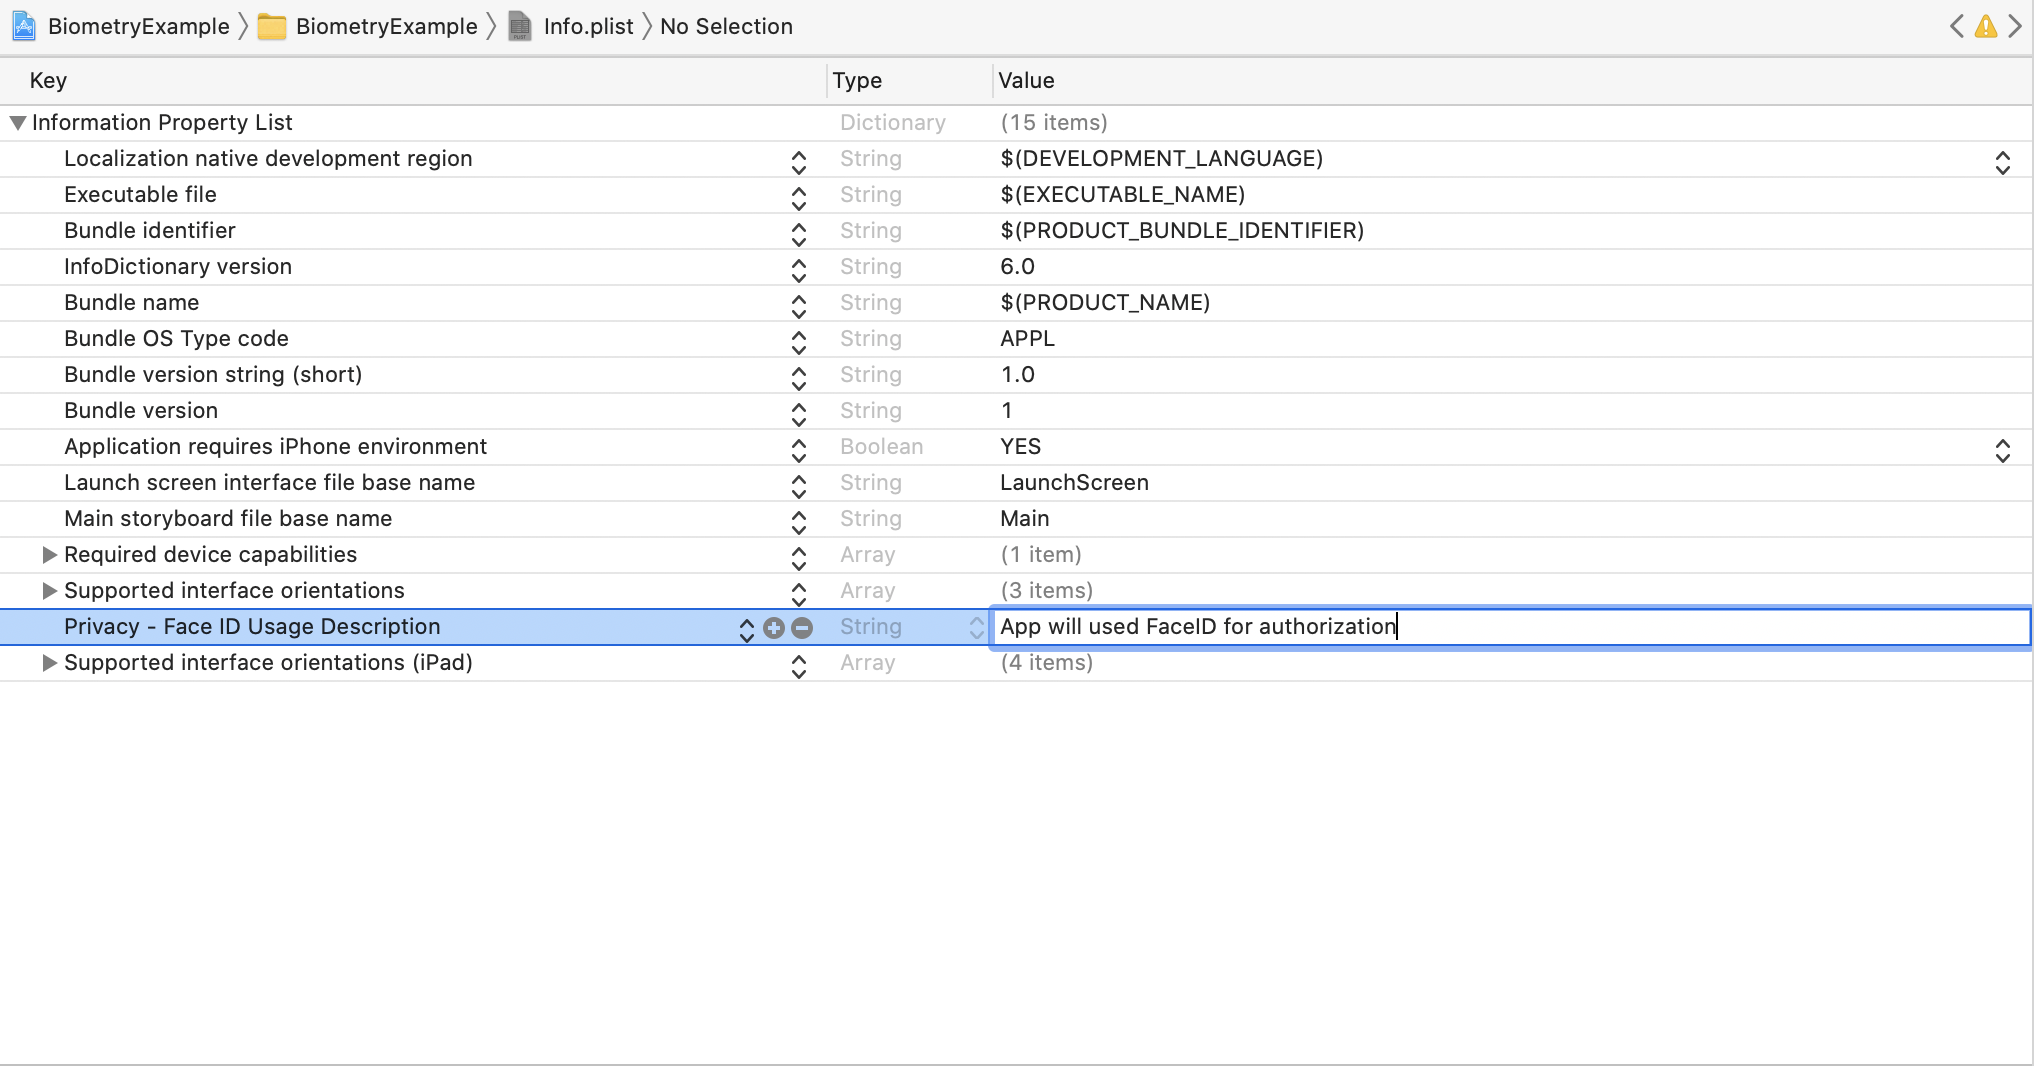Image resolution: width=2034 pixels, height=1066 pixels.
Task: Click the 6.0 InfoDictionary version value
Action: pyautogui.click(x=1017, y=267)
